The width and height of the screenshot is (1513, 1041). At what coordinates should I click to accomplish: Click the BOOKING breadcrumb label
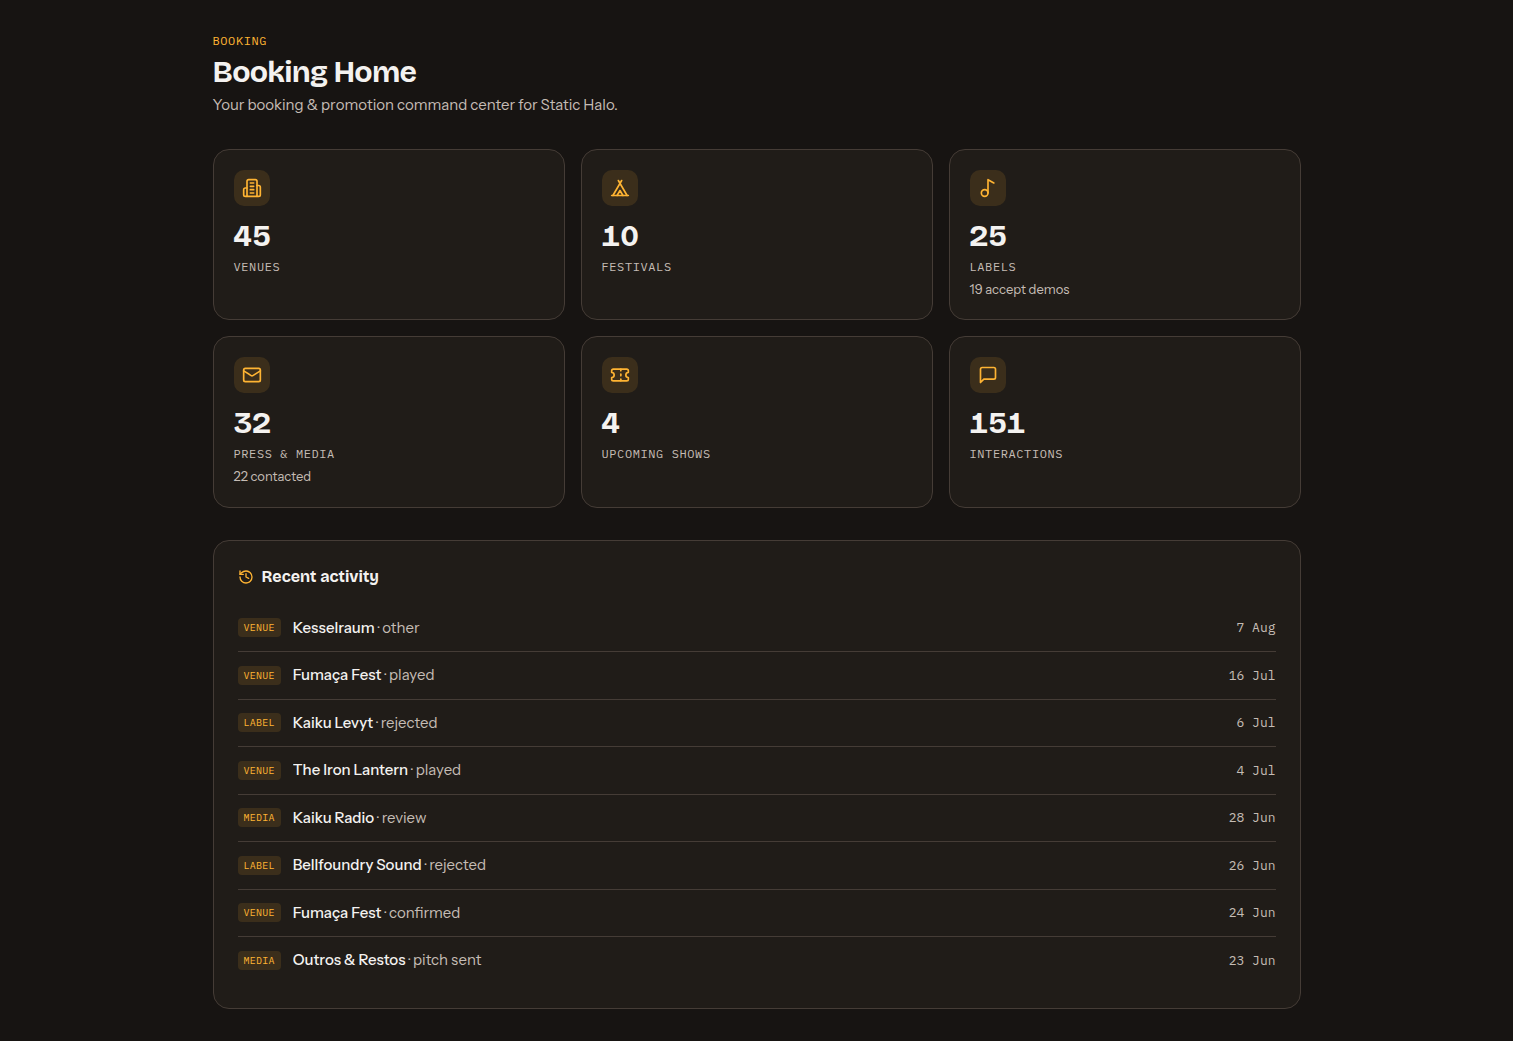[x=240, y=41]
